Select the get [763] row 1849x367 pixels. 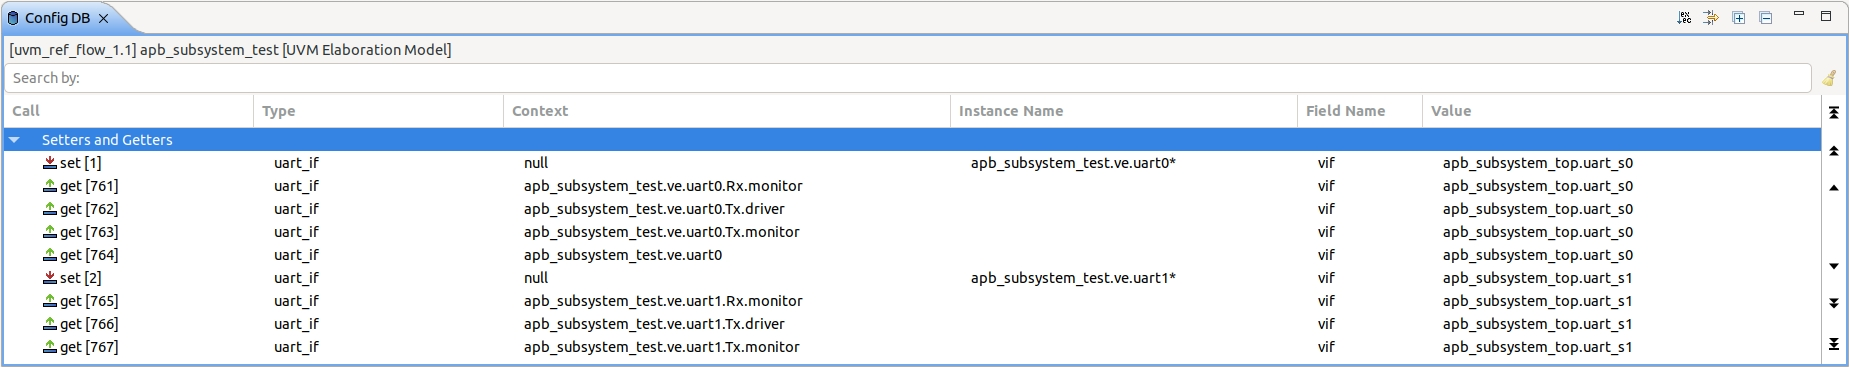tap(912, 232)
